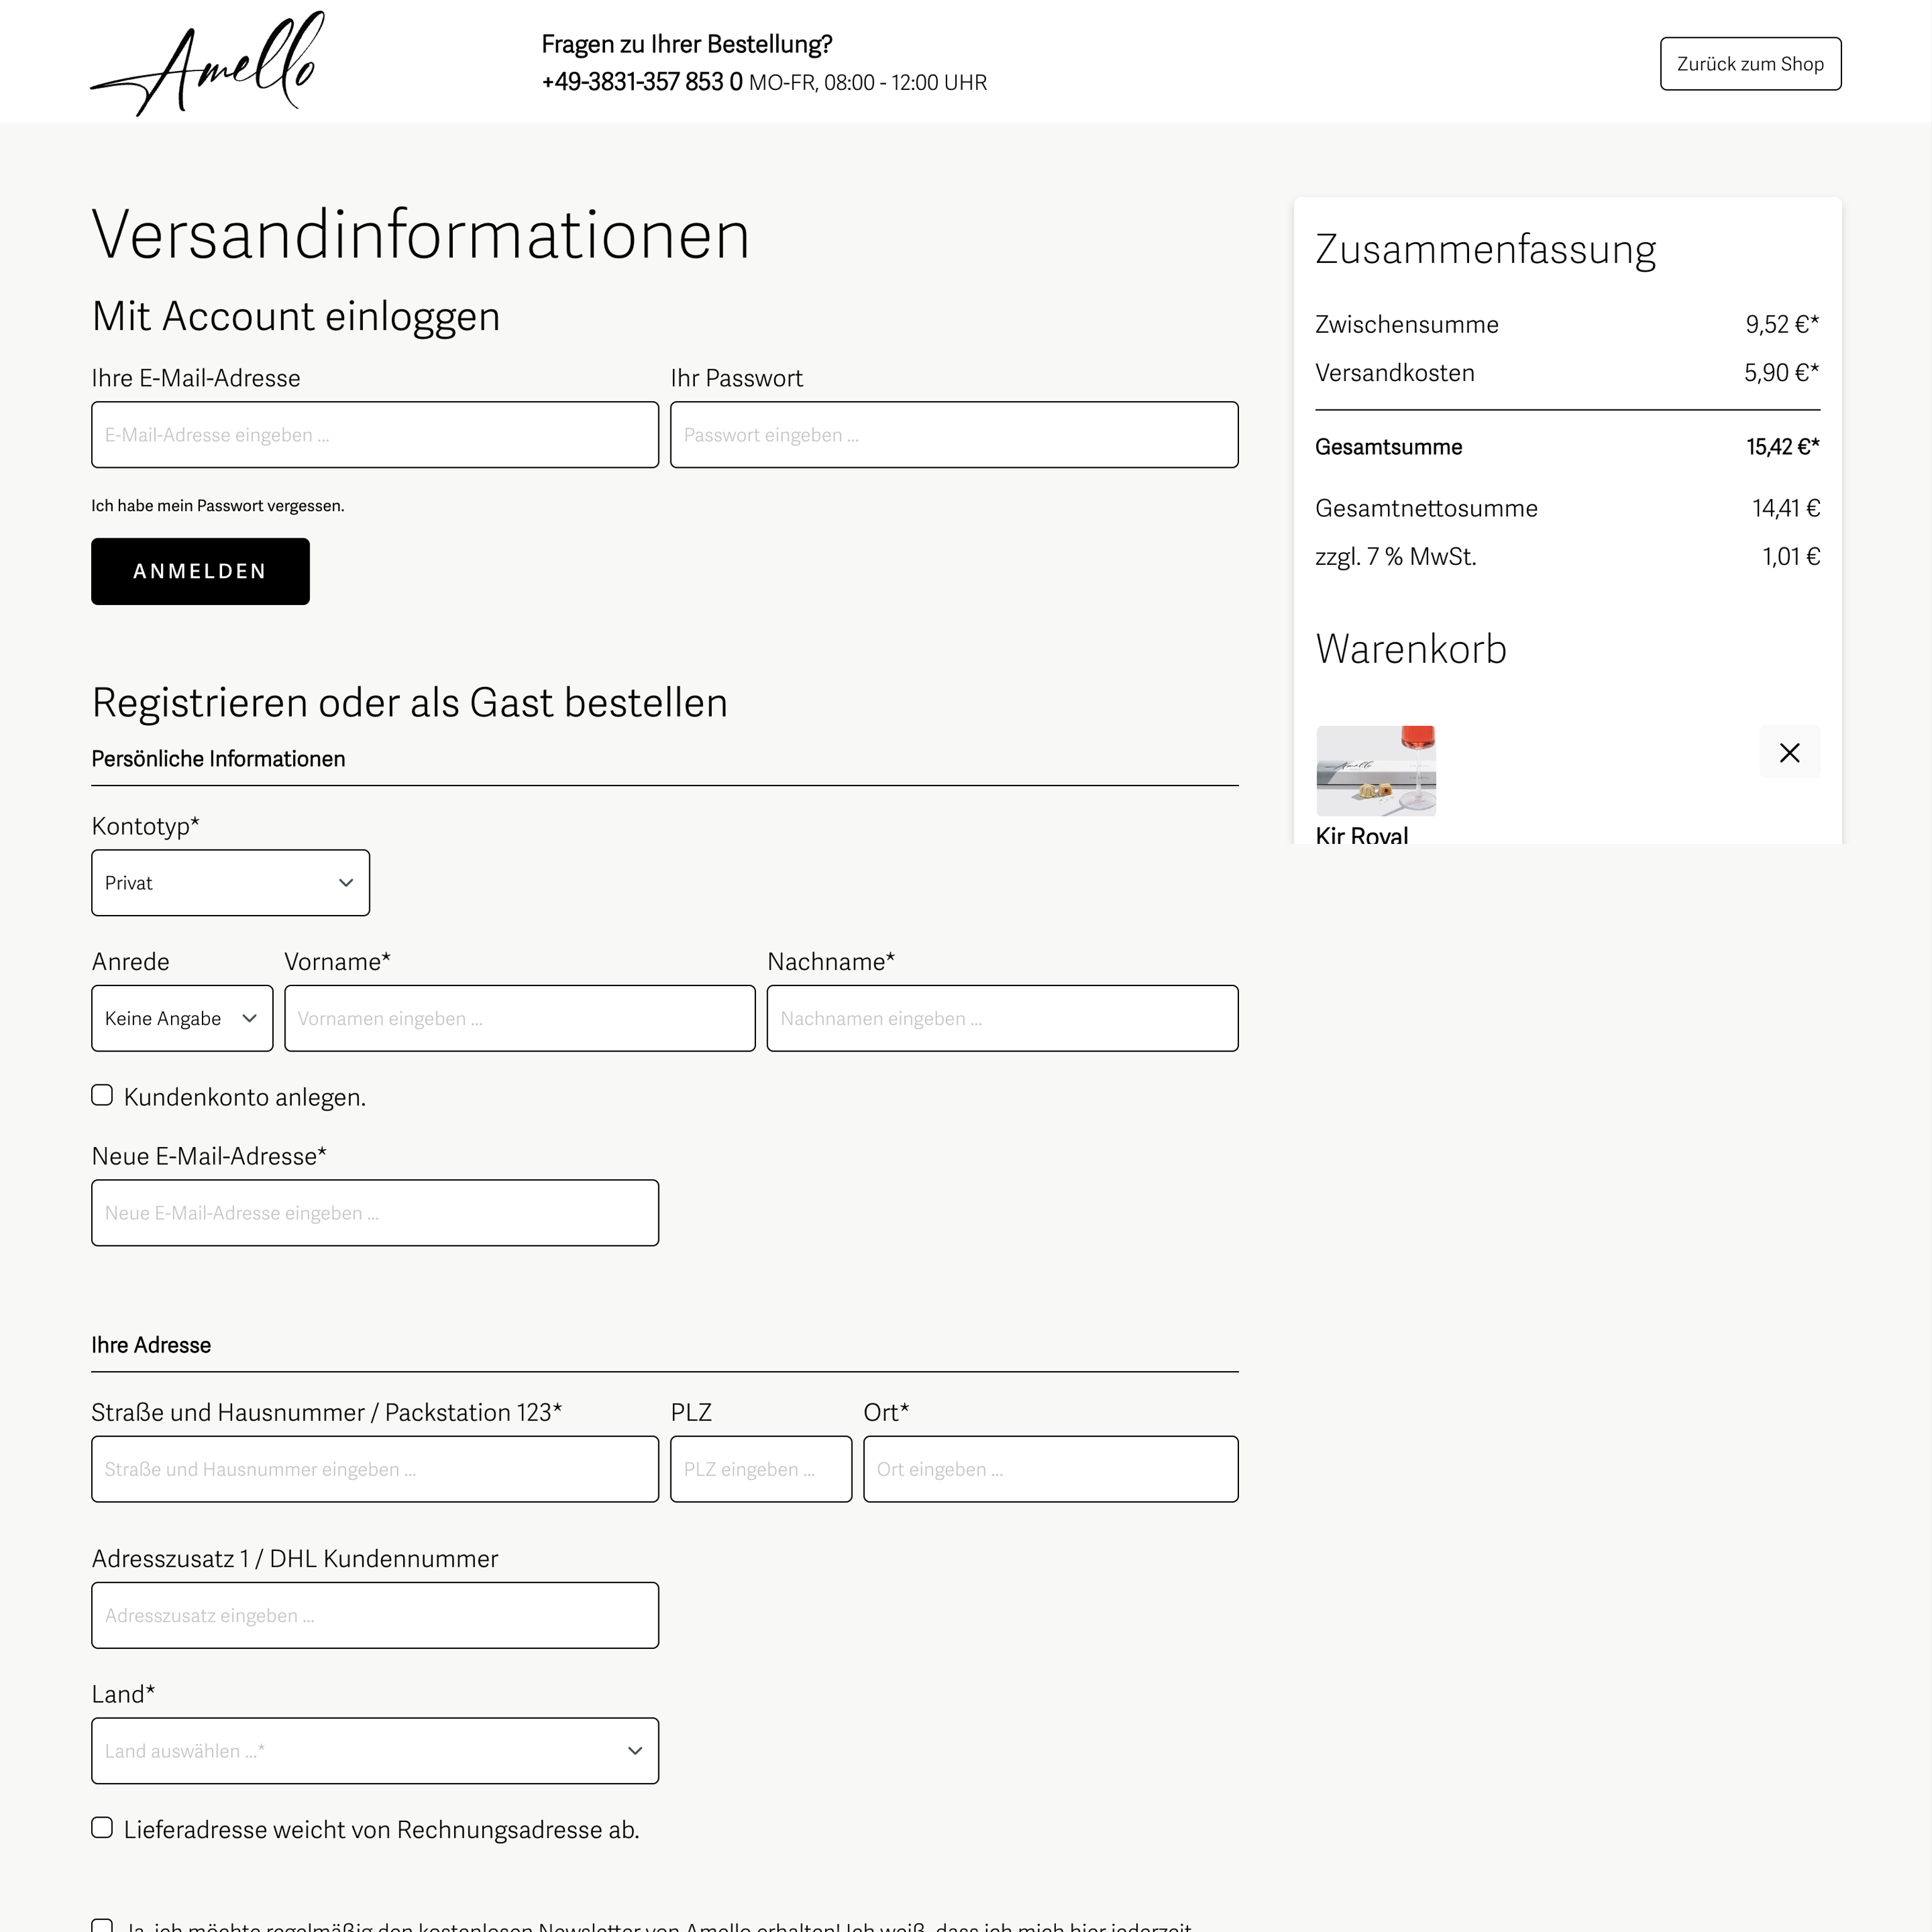Image resolution: width=1932 pixels, height=1932 pixels.
Task: Change the Kontotyp from Privat
Action: click(x=230, y=882)
